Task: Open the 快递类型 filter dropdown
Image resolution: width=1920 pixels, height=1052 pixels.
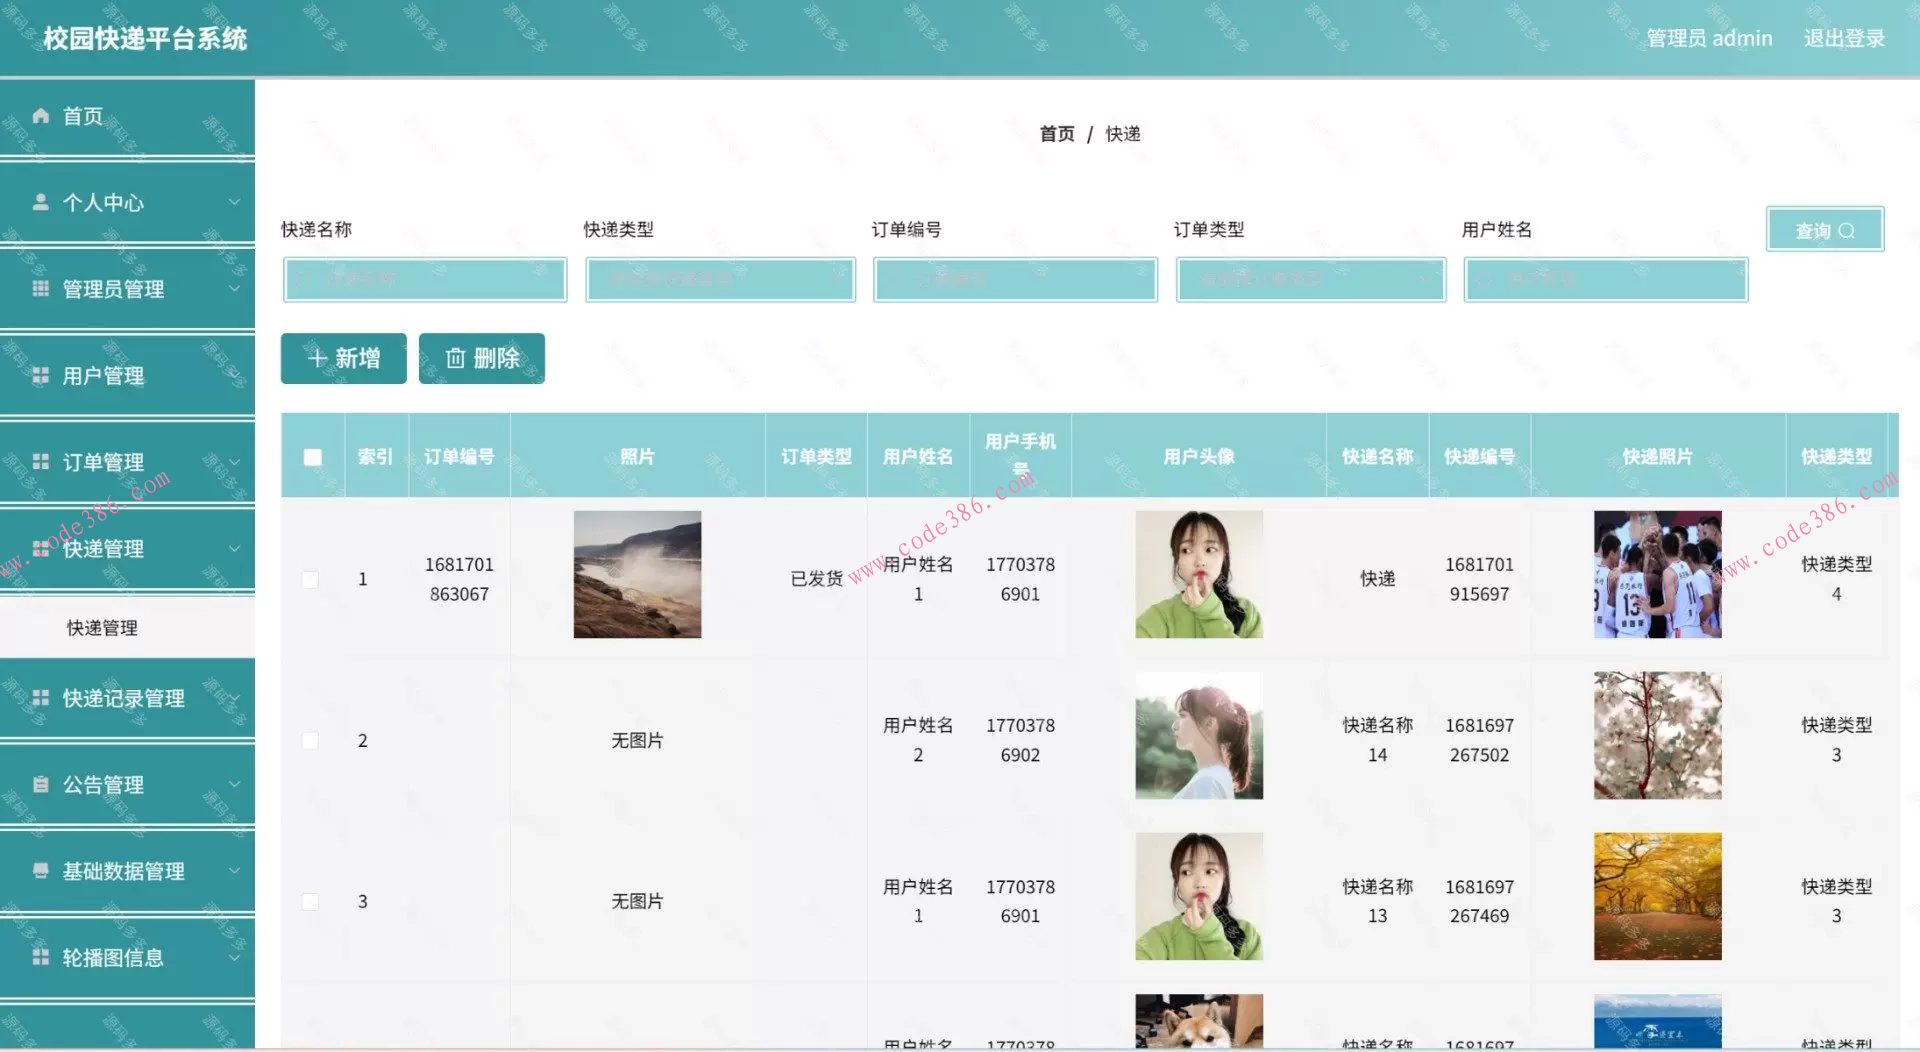Action: point(720,280)
